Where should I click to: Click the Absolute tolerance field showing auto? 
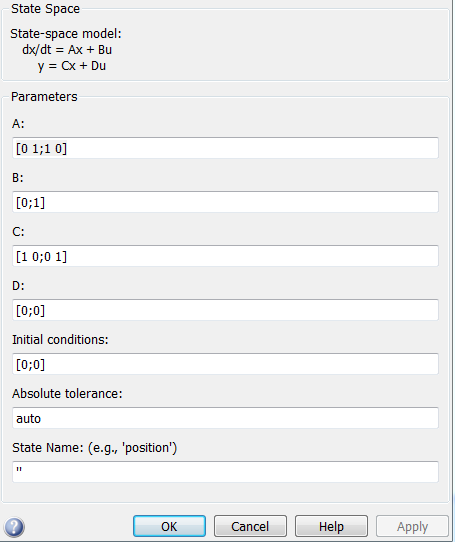225,418
